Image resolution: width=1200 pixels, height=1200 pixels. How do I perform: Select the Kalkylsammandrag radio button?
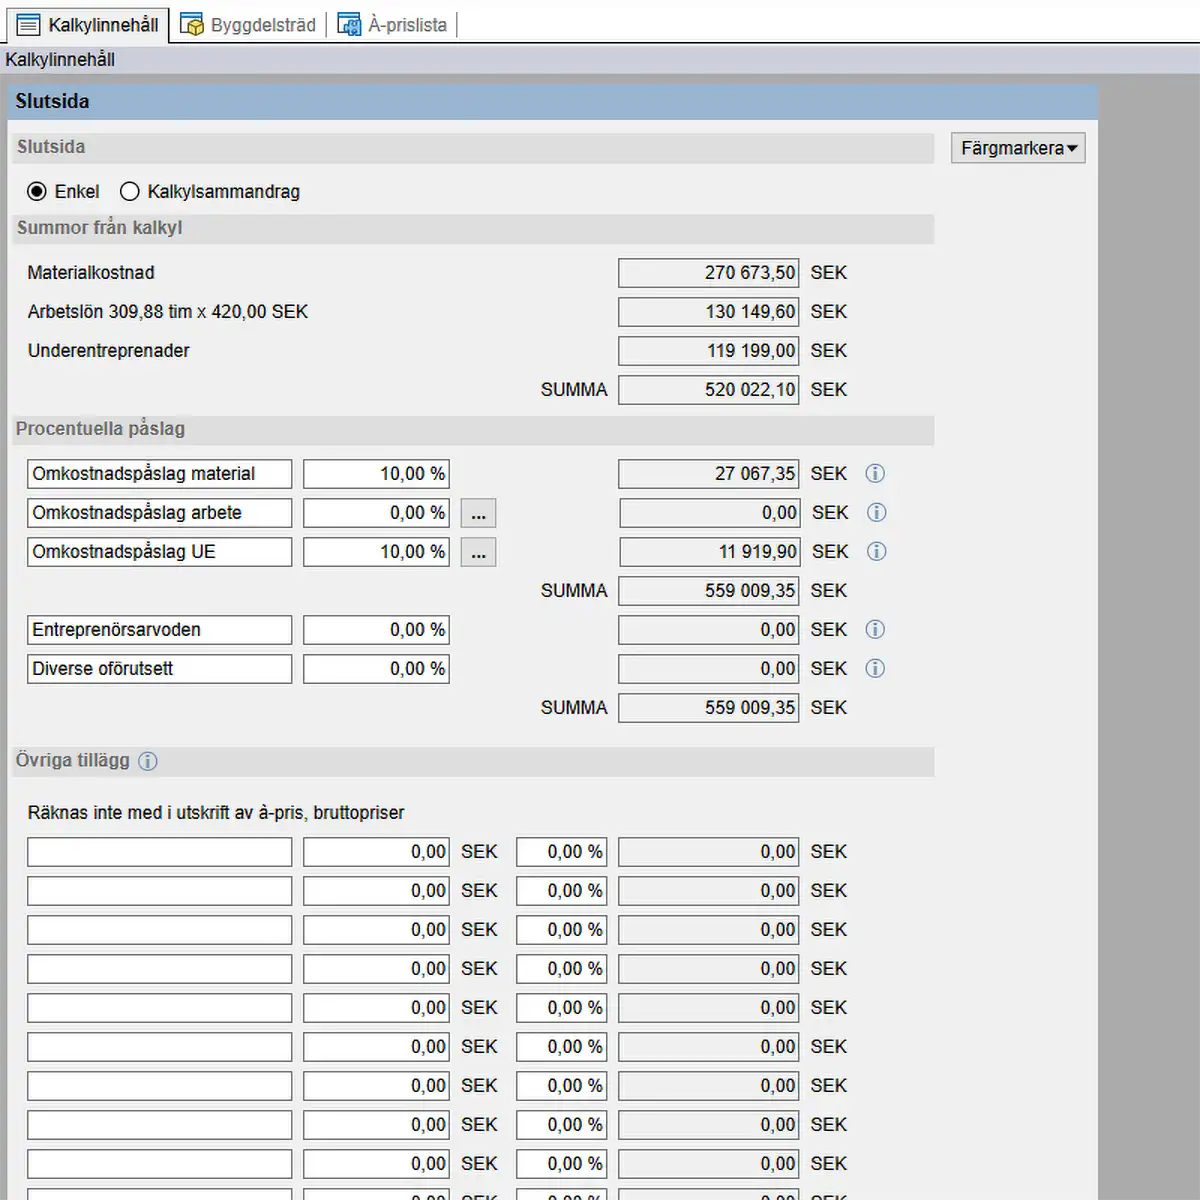(x=130, y=192)
